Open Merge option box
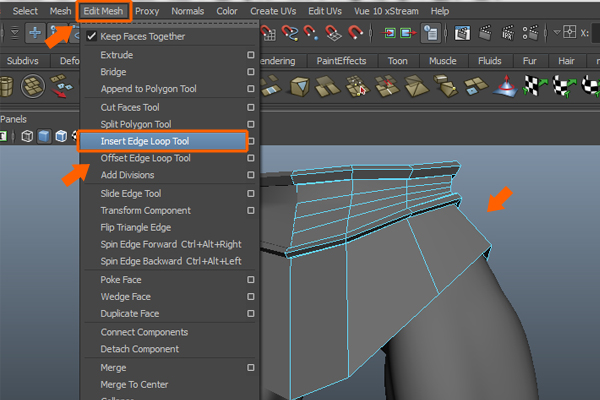 tap(251, 367)
